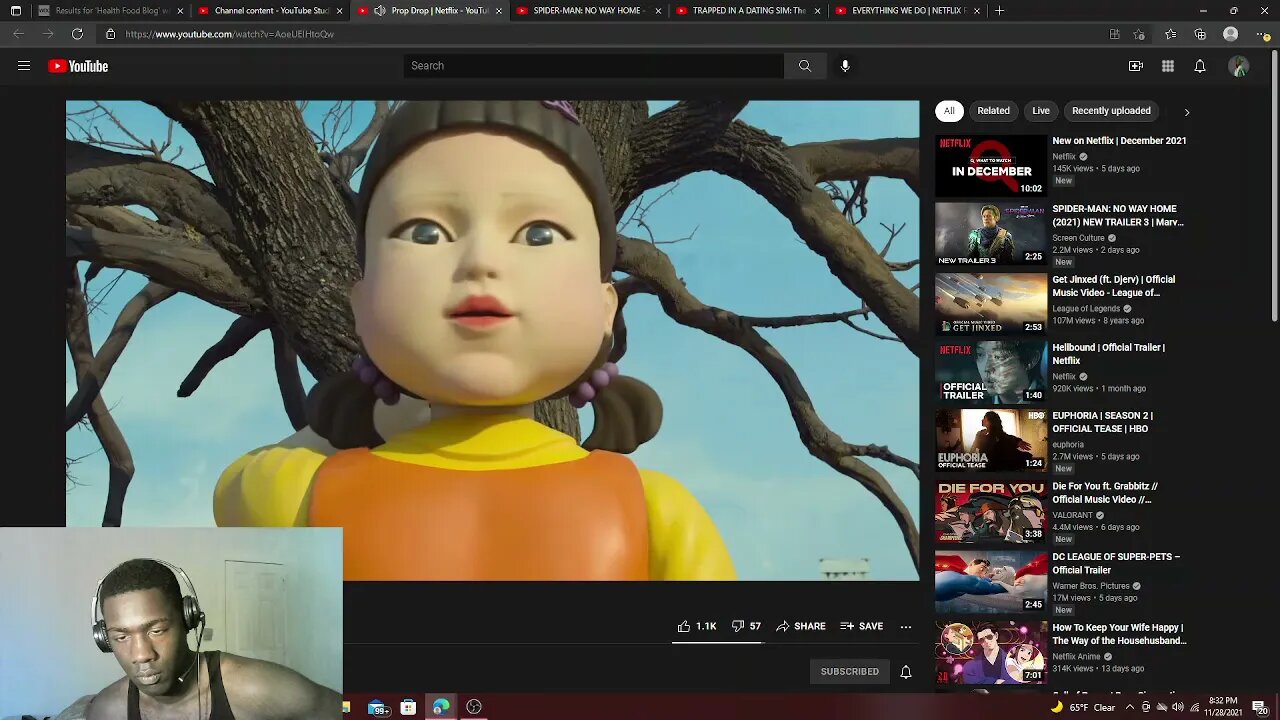Image resolution: width=1280 pixels, height=720 pixels.
Task: Open the browser Collections icon
Action: 1200,34
